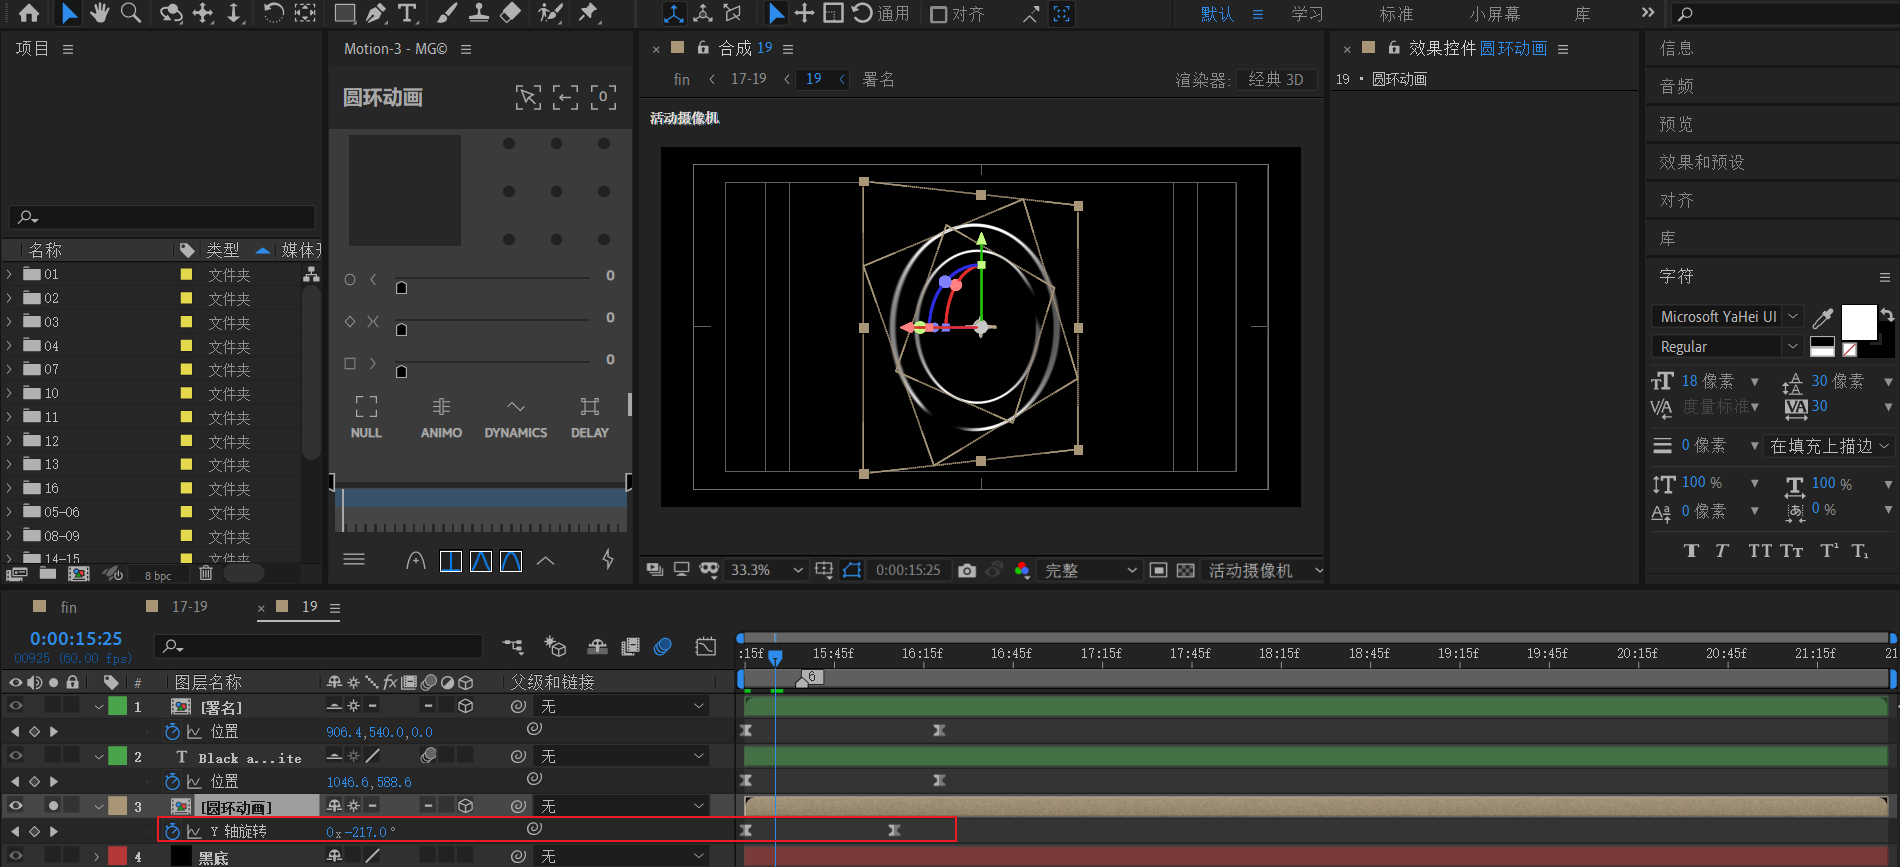Switch to the 默认 workspace
Viewport: 1900px width, 867px height.
(1217, 14)
